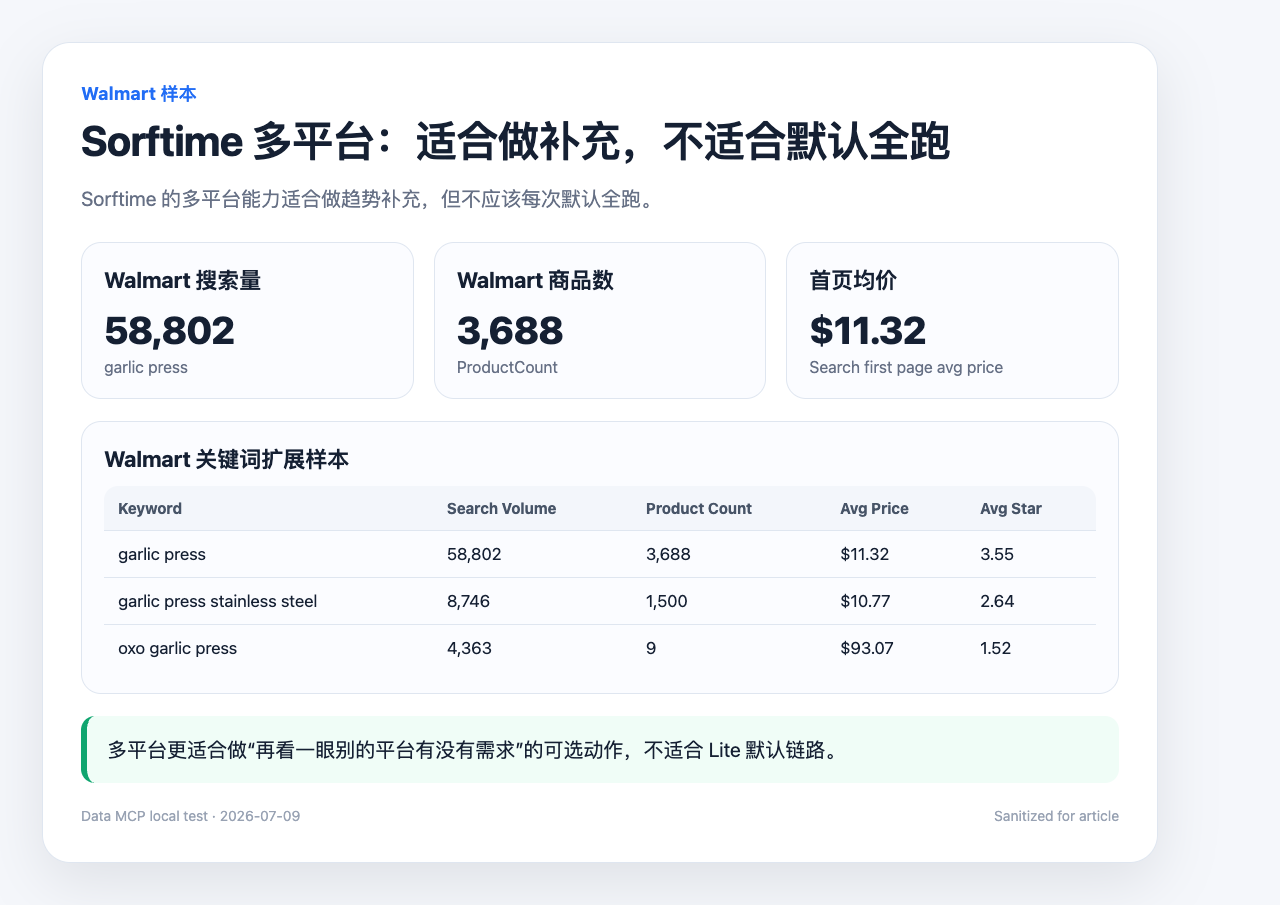The width and height of the screenshot is (1280, 905).
Task: Click the 1.52 avg star cell
Action: pos(996,648)
